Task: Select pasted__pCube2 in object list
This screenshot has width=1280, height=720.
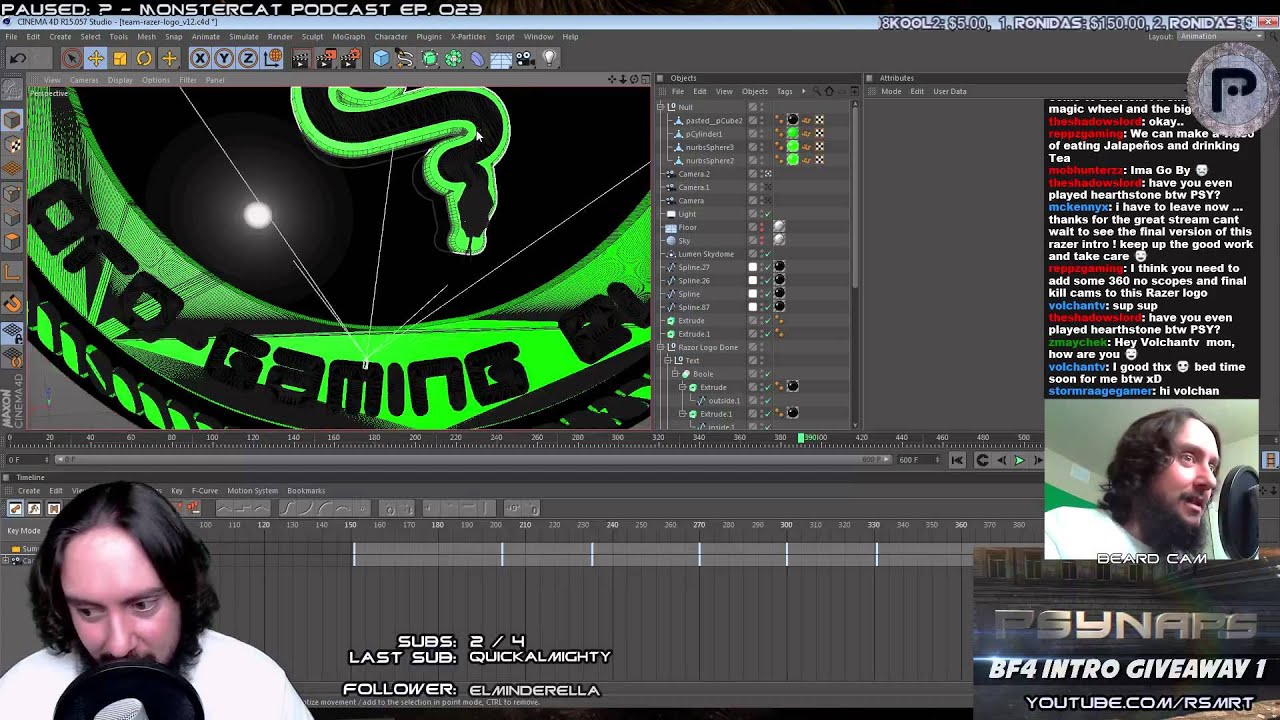Action: tap(713, 120)
